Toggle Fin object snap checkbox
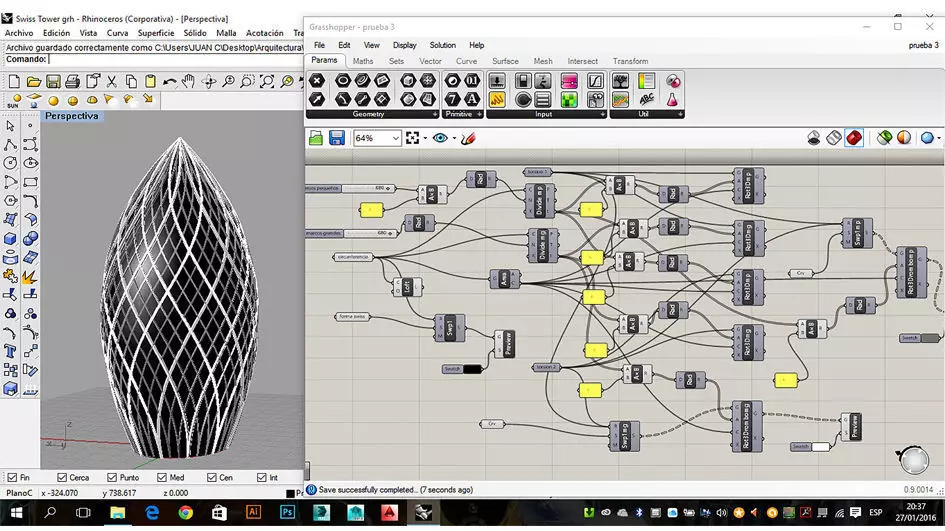Viewport: 945px width, 531px height. point(12,477)
